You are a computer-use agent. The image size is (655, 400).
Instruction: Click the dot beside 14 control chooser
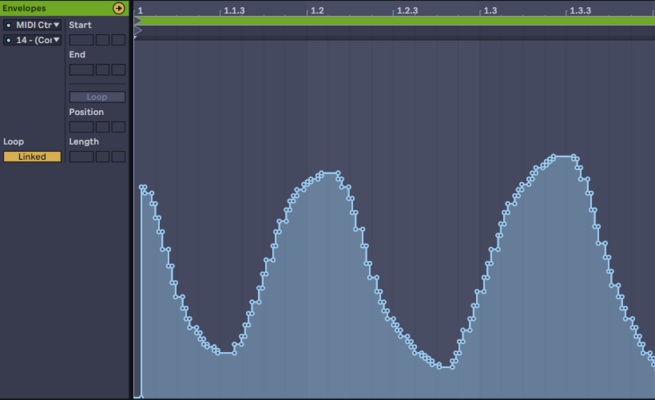[x=8, y=40]
